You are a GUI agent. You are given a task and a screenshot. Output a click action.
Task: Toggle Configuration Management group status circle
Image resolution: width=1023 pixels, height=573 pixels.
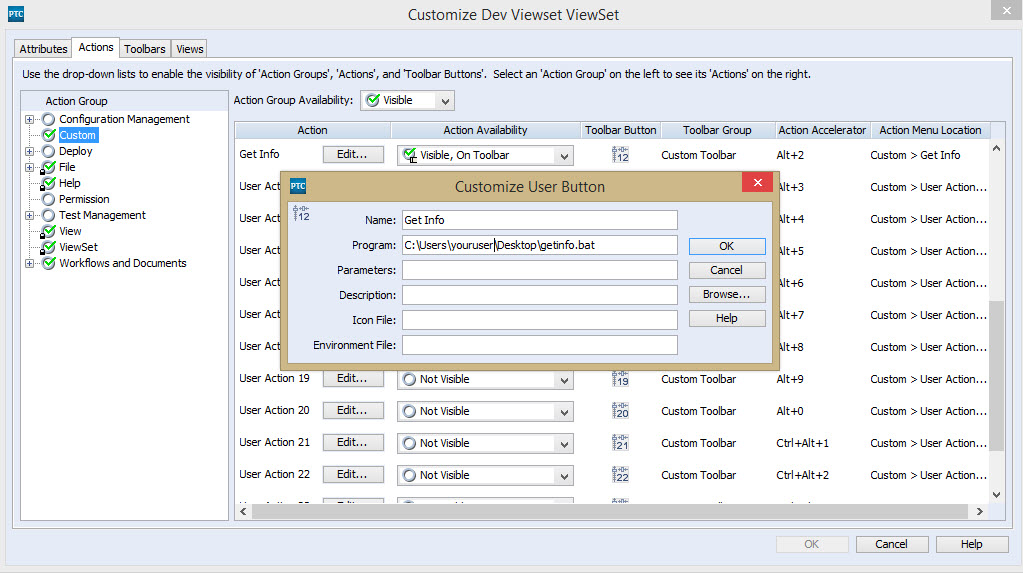(x=48, y=119)
